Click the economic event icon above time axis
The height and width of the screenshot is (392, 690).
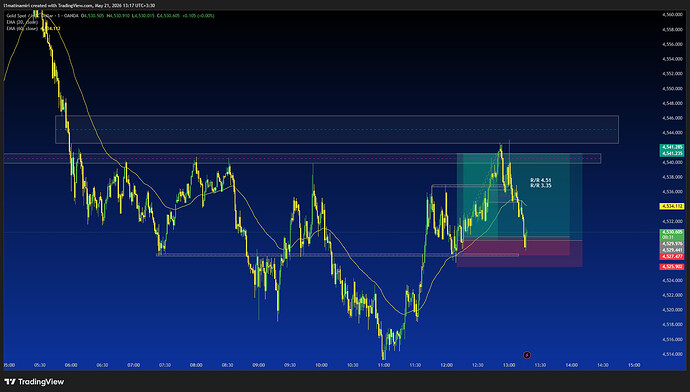click(527, 355)
